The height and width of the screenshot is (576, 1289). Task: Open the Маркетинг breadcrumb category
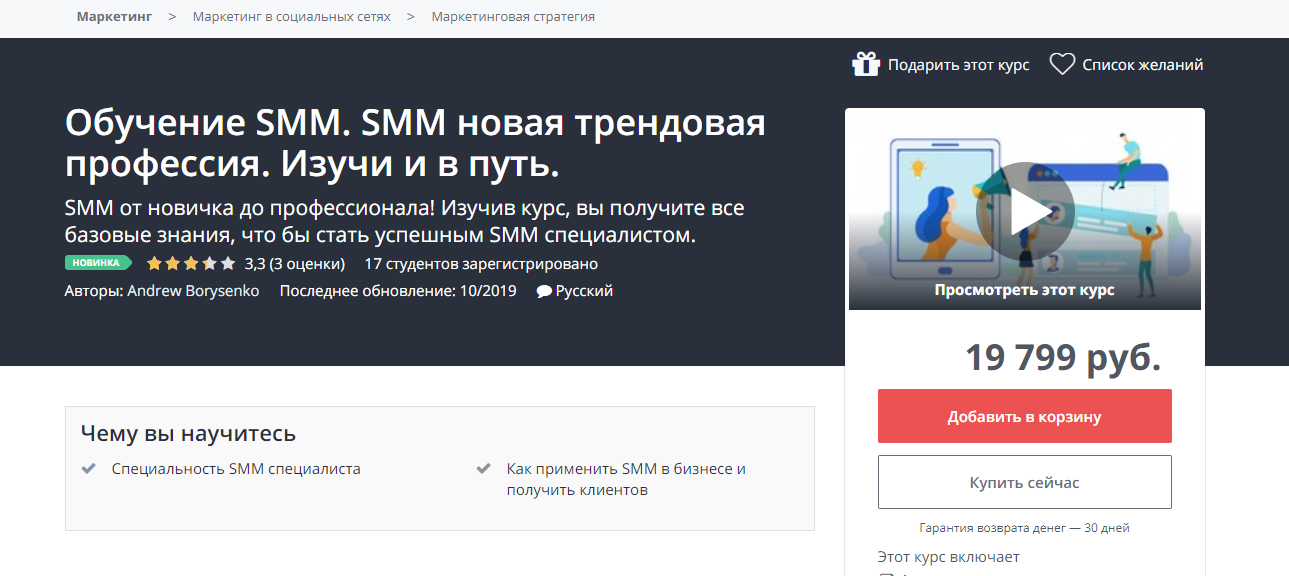(x=114, y=17)
